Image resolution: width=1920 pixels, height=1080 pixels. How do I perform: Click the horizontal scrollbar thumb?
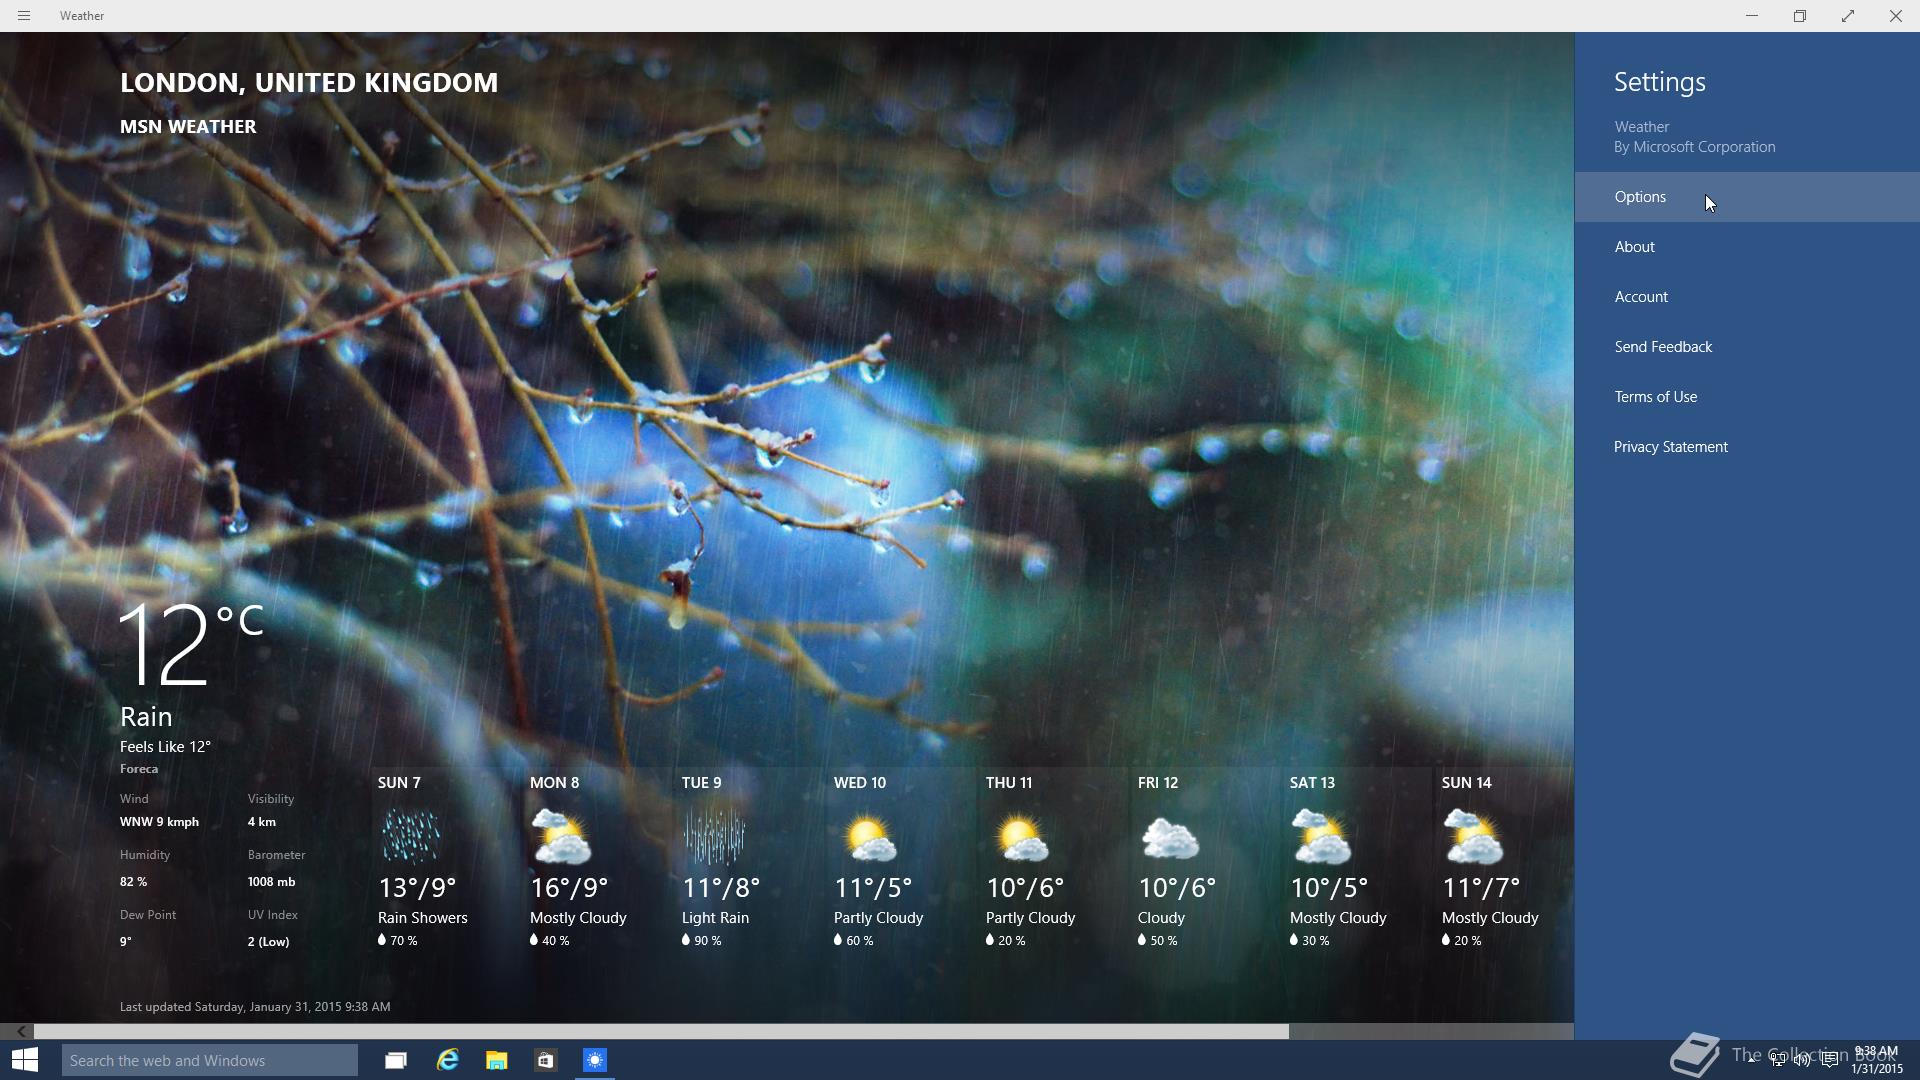click(661, 1031)
